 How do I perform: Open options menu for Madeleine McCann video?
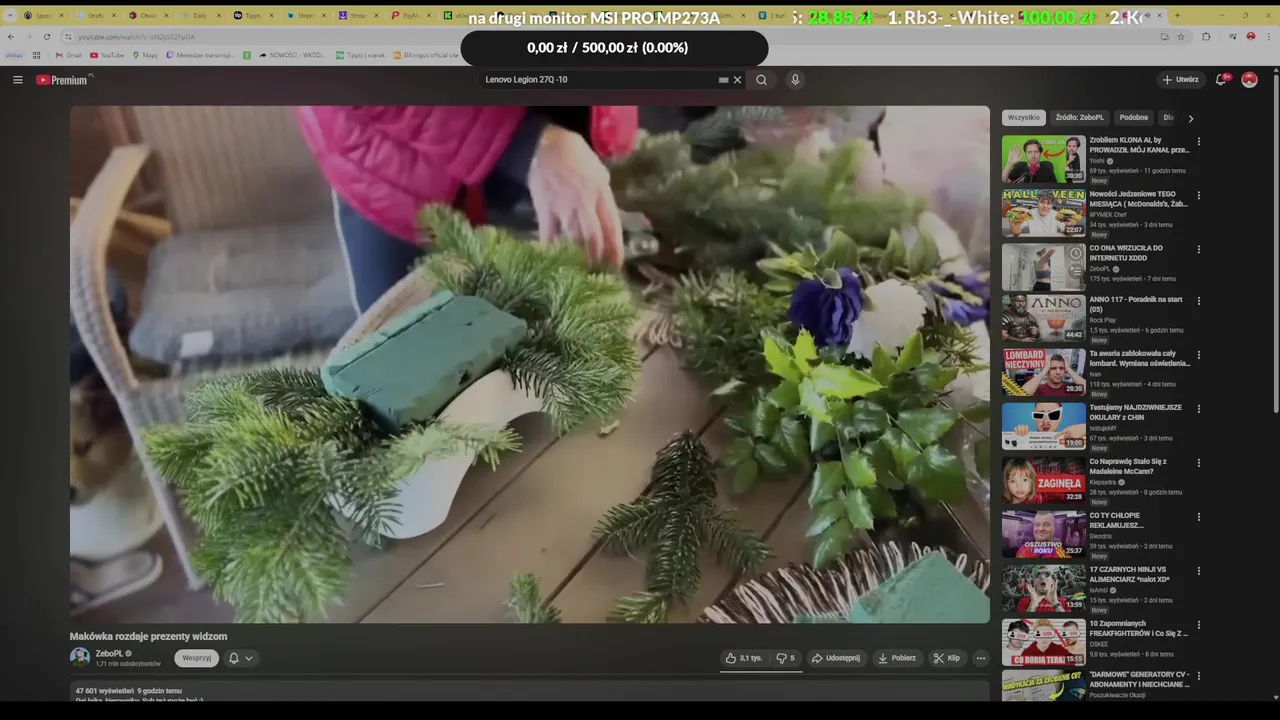point(1198,462)
